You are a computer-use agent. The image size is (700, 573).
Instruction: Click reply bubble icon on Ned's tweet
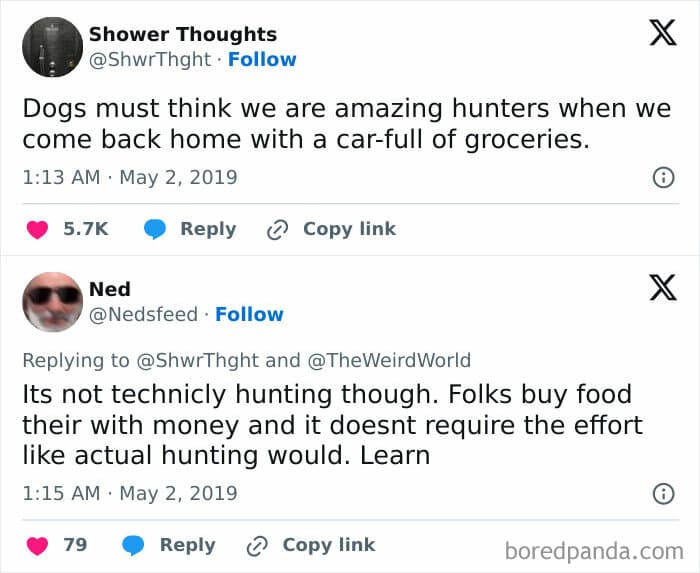click(x=133, y=545)
